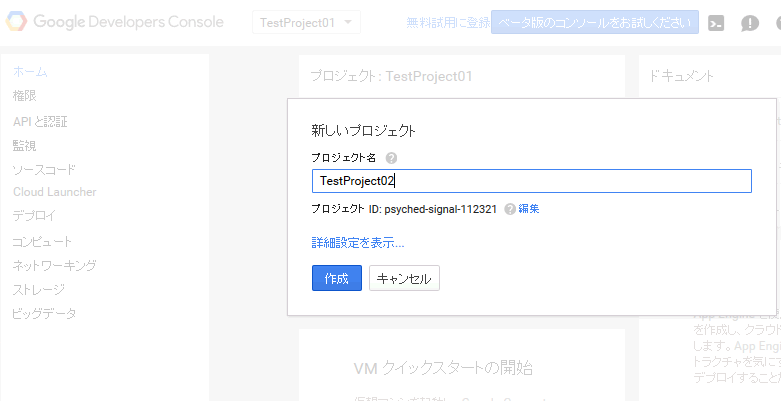Viewport: 781px width, 401px height.
Task: Open コンピュート in the sidebar
Action: [42, 242]
